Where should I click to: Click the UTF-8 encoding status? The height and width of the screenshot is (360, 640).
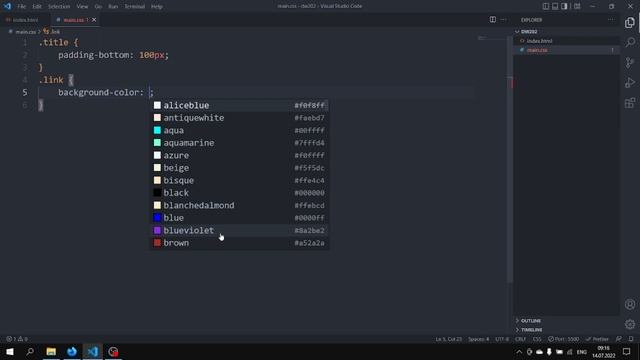coord(502,339)
